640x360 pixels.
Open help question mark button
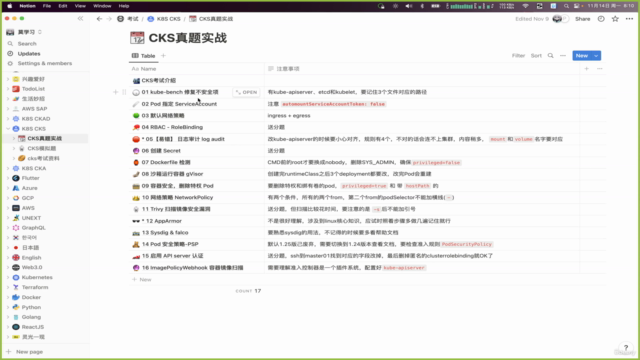(x=626, y=348)
